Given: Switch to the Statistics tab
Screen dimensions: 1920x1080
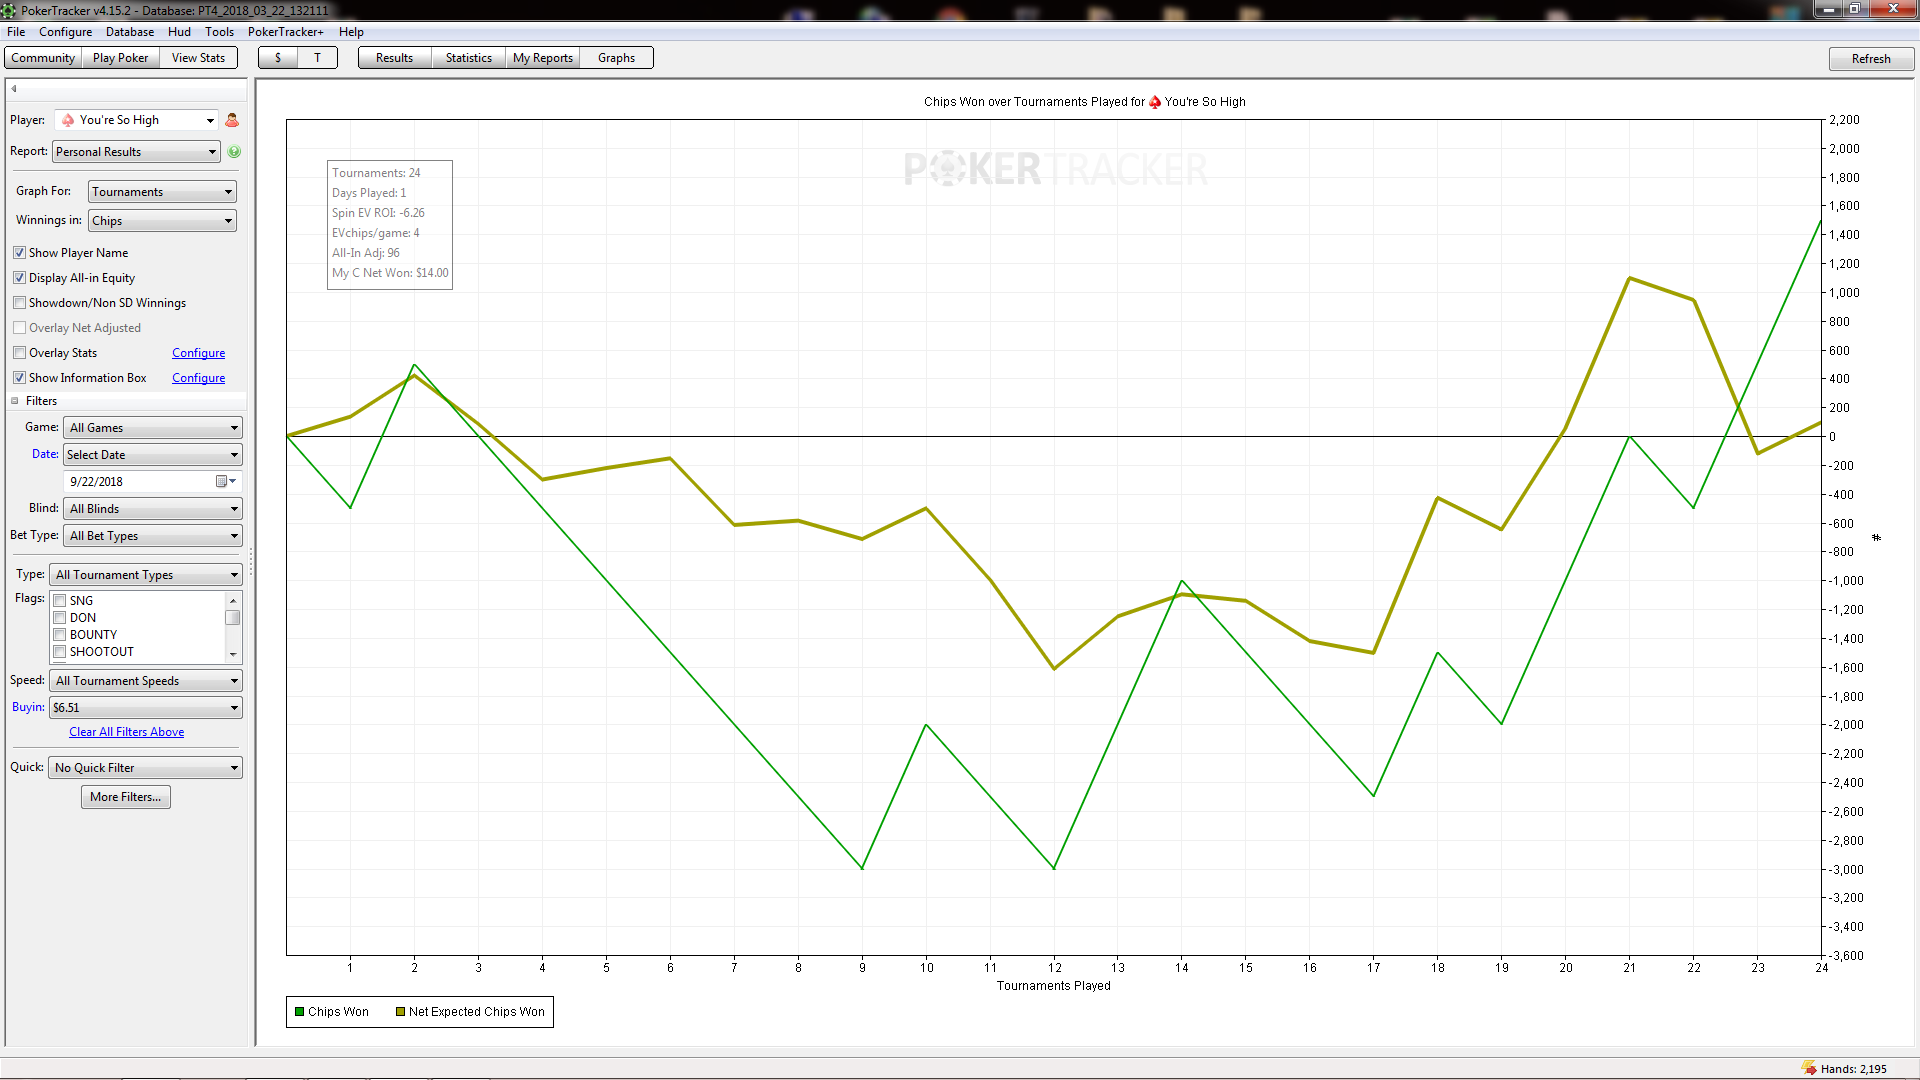Looking at the screenshot, I should (469, 58).
